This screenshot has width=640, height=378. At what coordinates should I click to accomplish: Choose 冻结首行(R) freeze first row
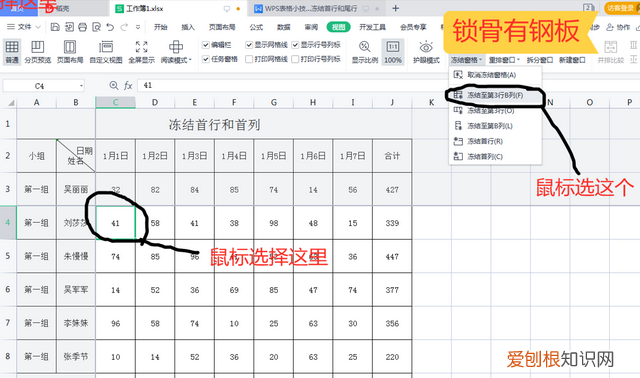495,141
